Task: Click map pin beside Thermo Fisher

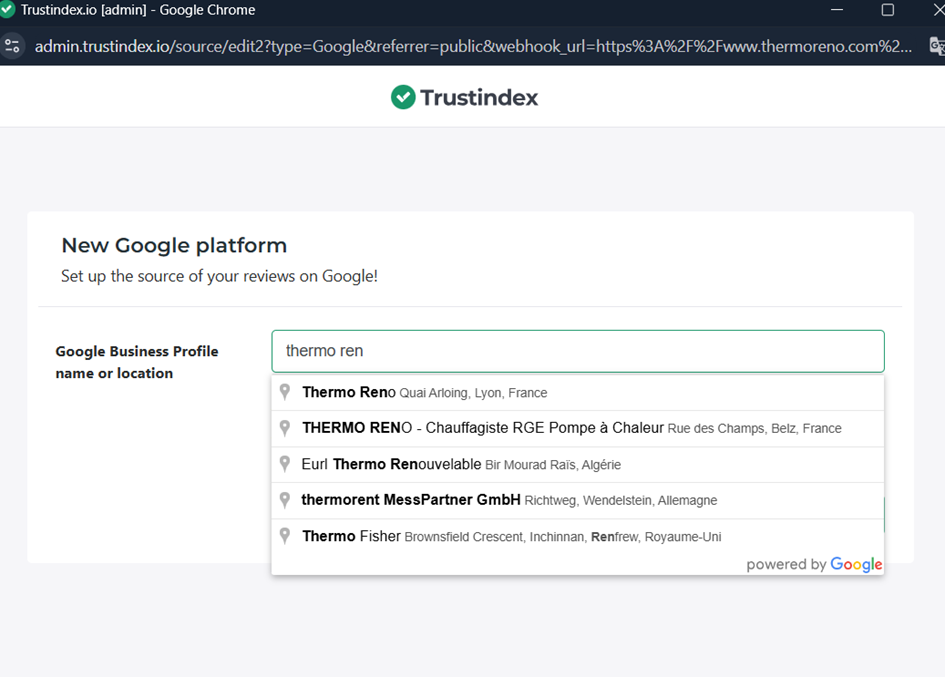Action: coord(285,536)
